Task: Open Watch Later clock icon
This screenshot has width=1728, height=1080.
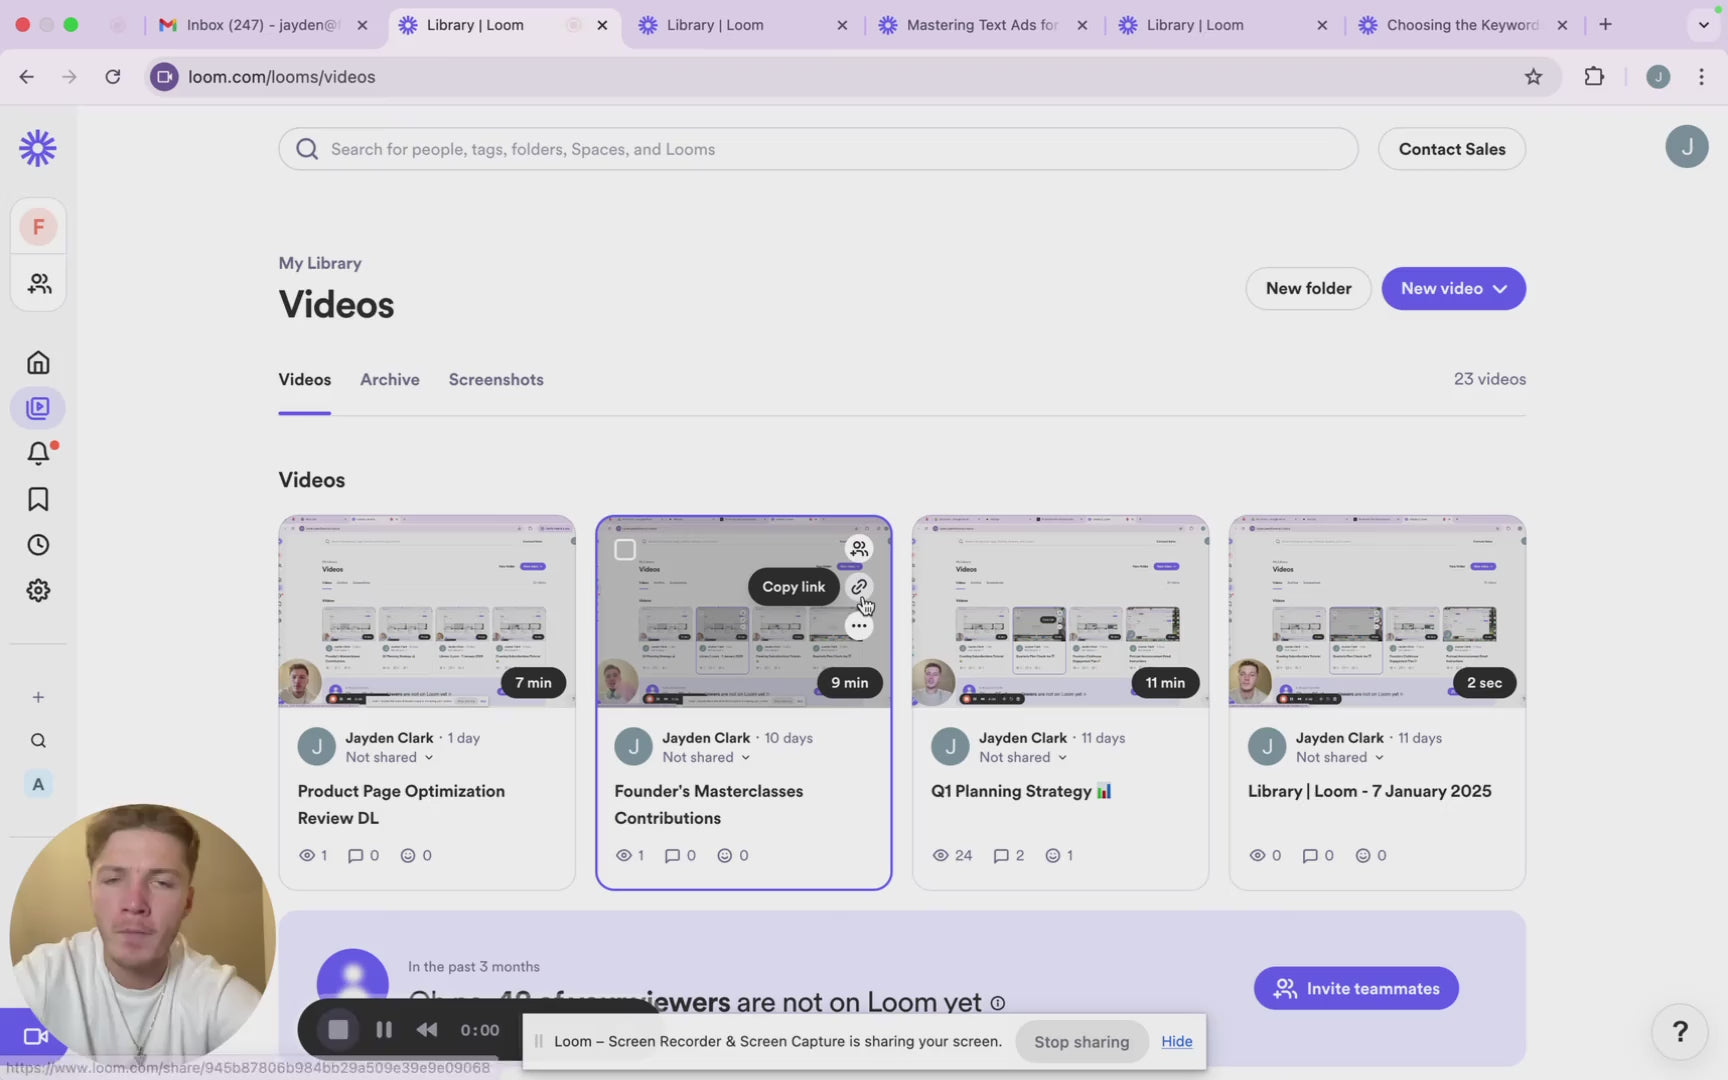Action: tap(38, 545)
